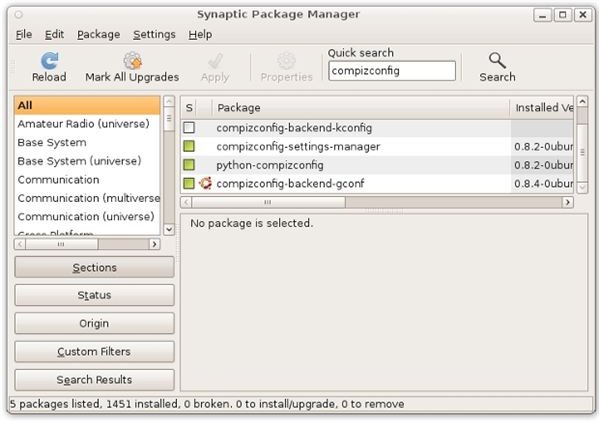Viewport: 600px width, 424px height.
Task: Toggle status box for compizconfig-backend-gconf
Action: 189,183
